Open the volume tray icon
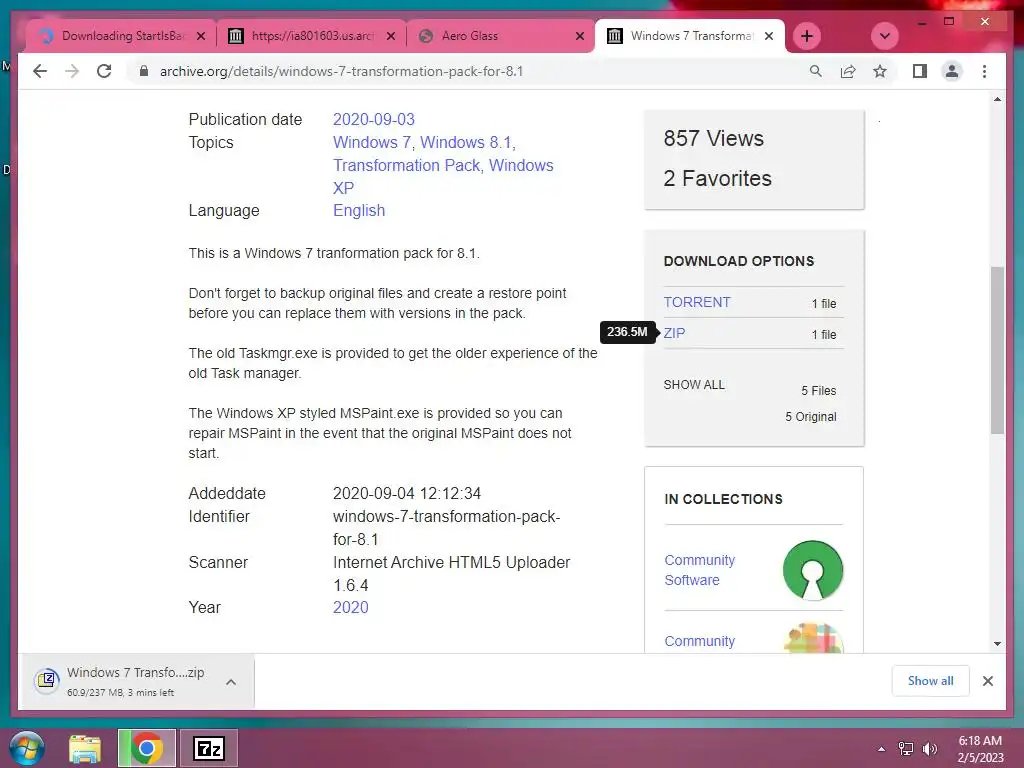1024x768 pixels. coord(929,749)
